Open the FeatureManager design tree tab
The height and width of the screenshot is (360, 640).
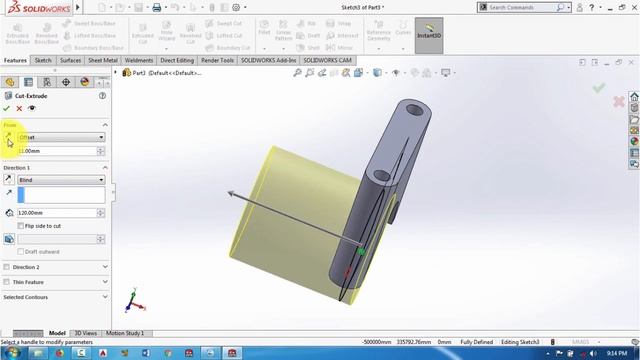[10, 82]
